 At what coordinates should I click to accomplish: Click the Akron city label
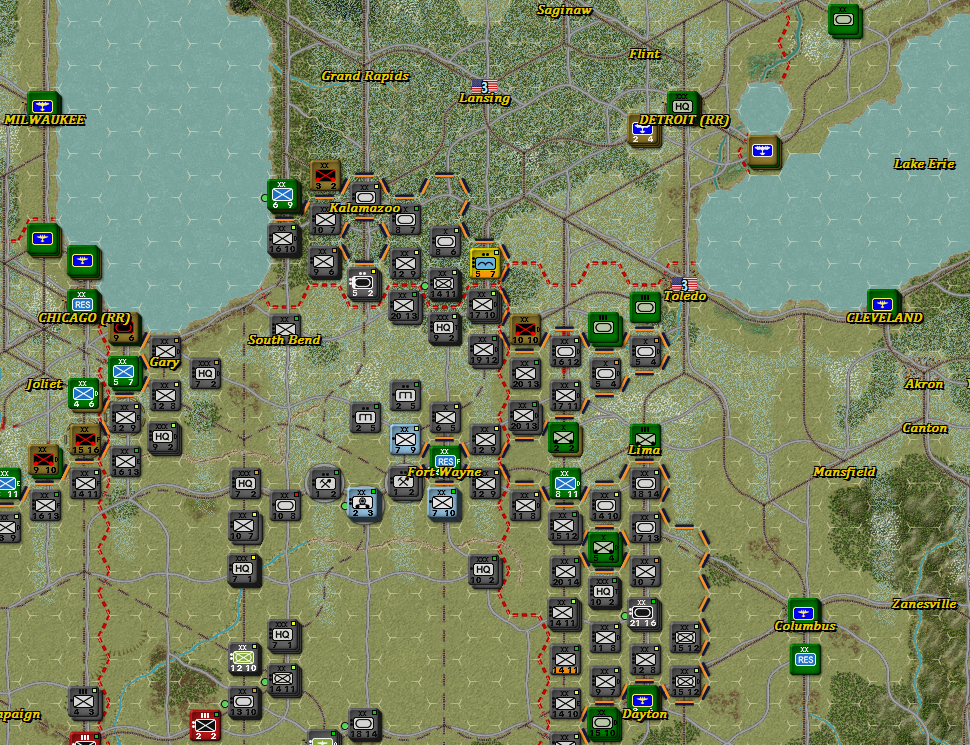(x=924, y=384)
